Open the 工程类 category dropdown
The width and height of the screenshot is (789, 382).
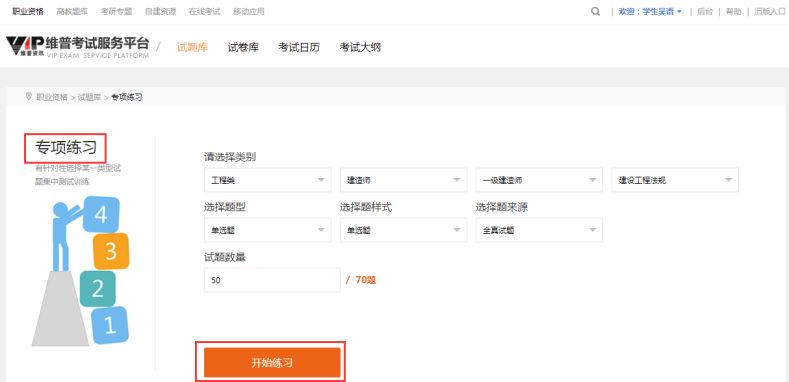pos(268,180)
